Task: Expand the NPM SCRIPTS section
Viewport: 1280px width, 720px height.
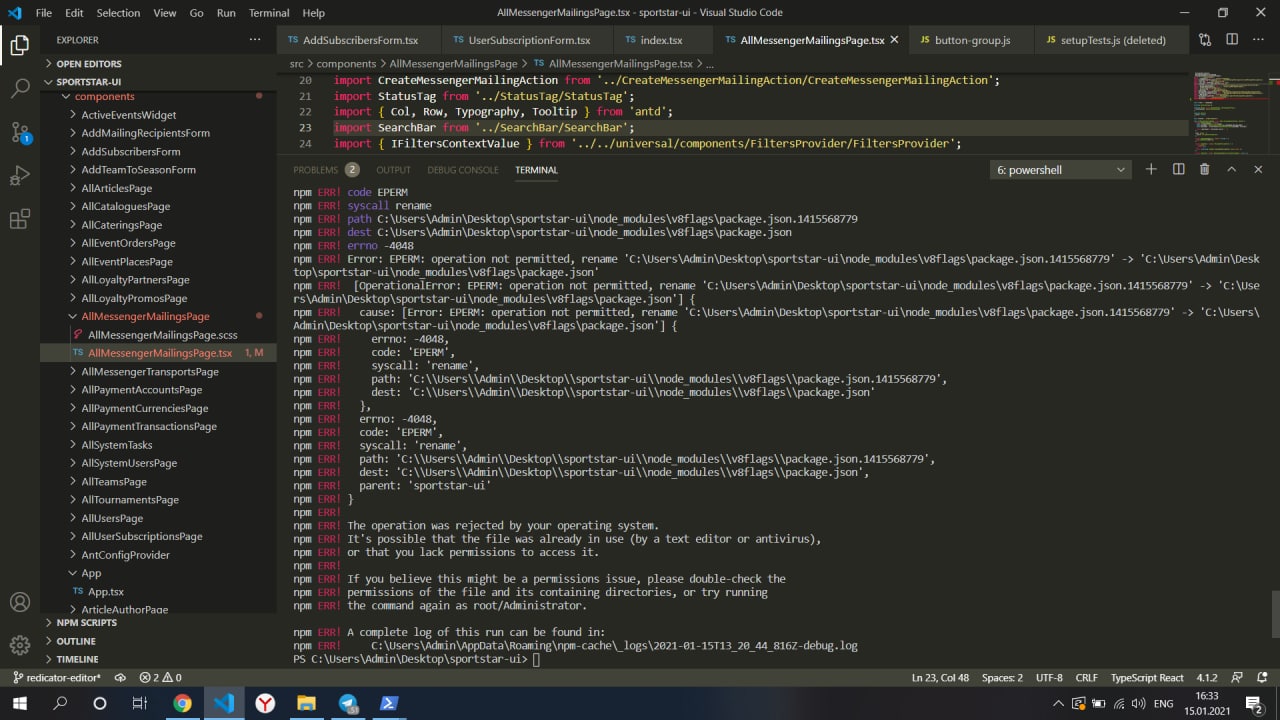Action: [158, 622]
